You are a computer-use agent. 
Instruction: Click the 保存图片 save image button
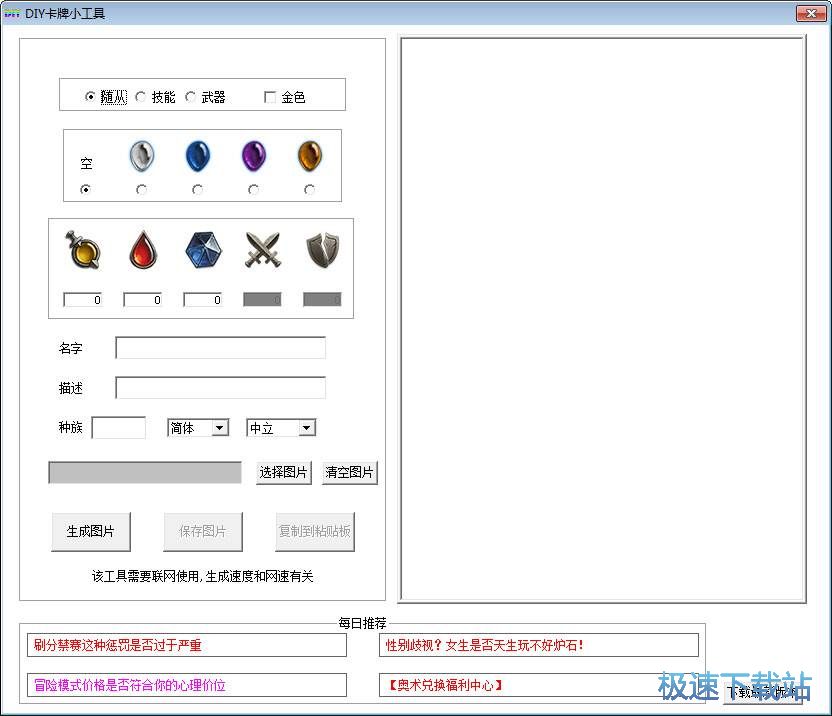[x=203, y=532]
